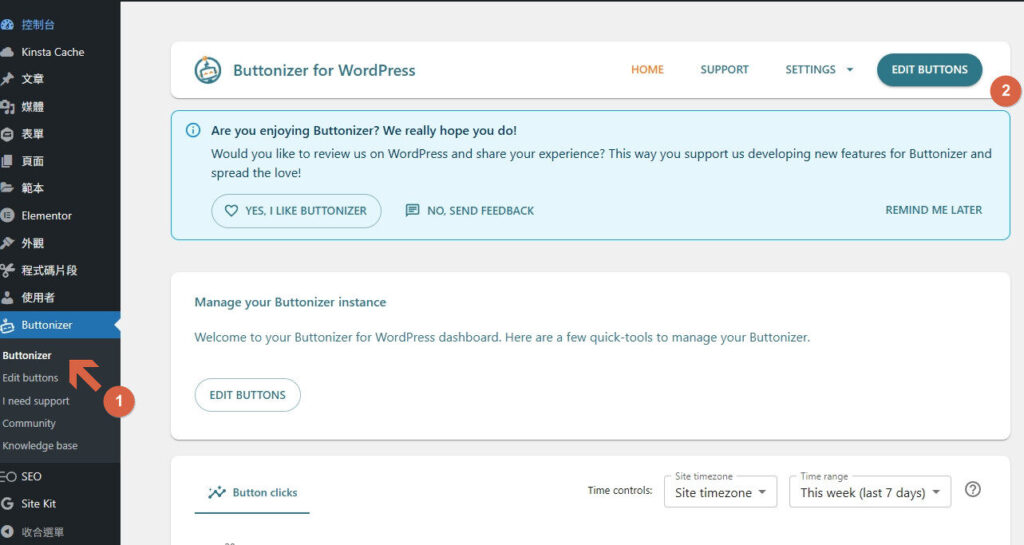Click Remind Me Later
This screenshot has height=545, width=1024.
pos(933,210)
